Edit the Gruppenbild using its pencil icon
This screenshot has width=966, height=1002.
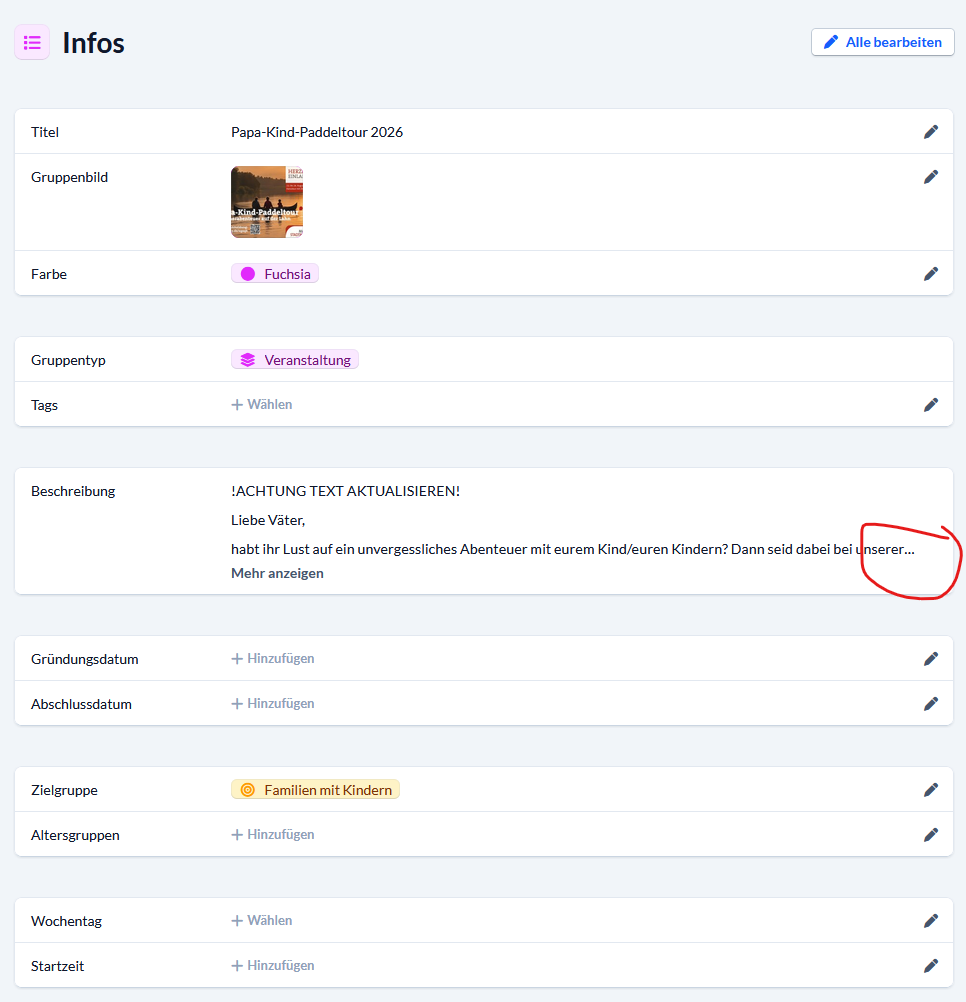click(930, 177)
